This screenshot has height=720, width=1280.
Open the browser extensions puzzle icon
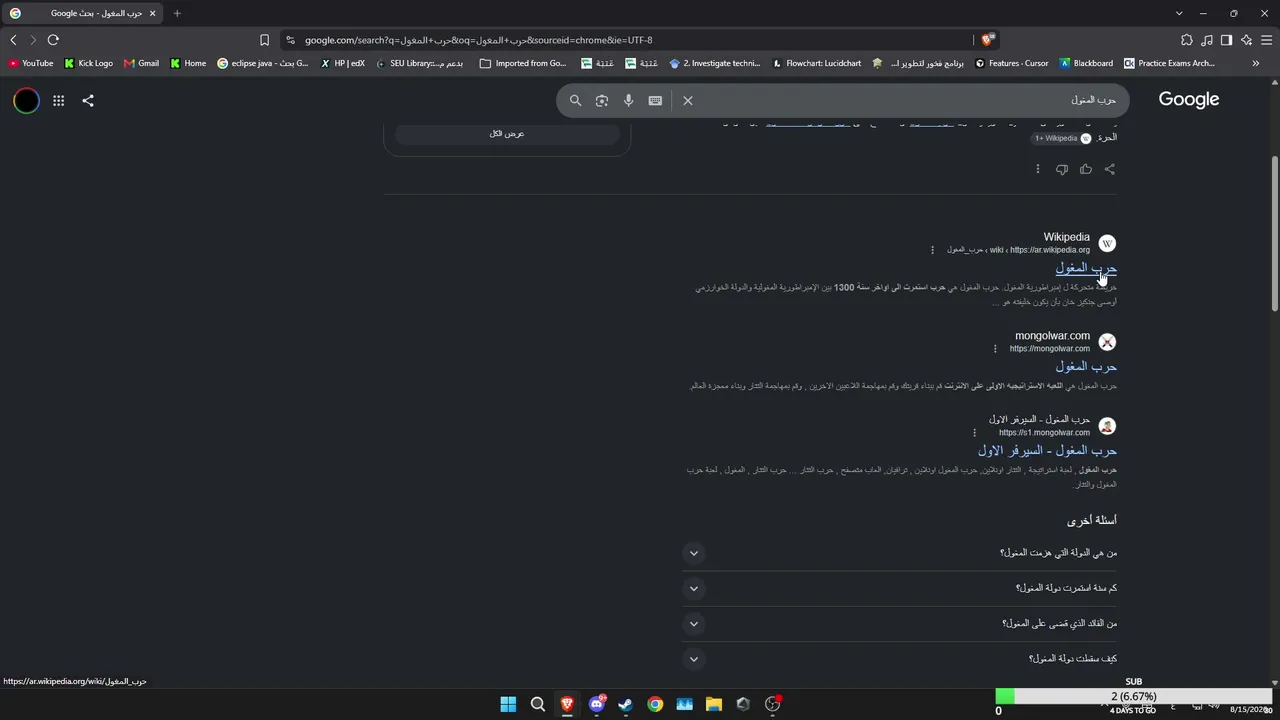(1187, 40)
